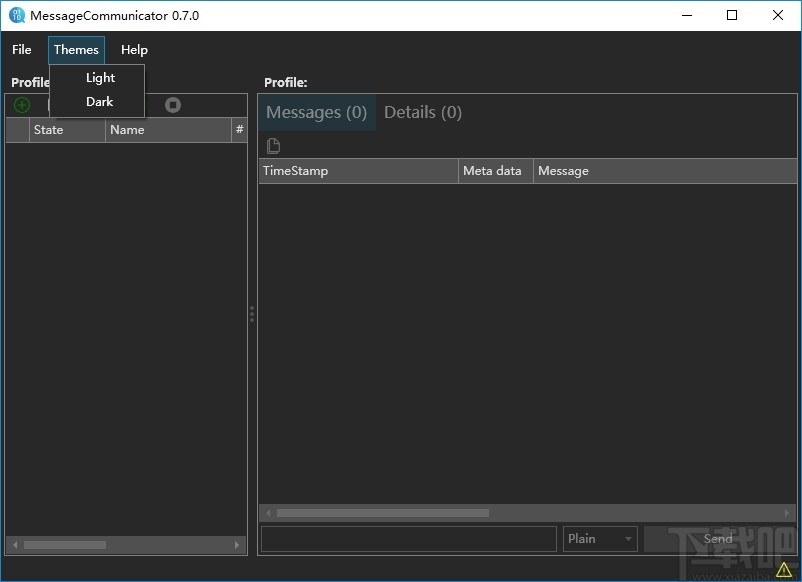This screenshot has width=802, height=582.
Task: Click inside the message input field
Action: click(408, 538)
